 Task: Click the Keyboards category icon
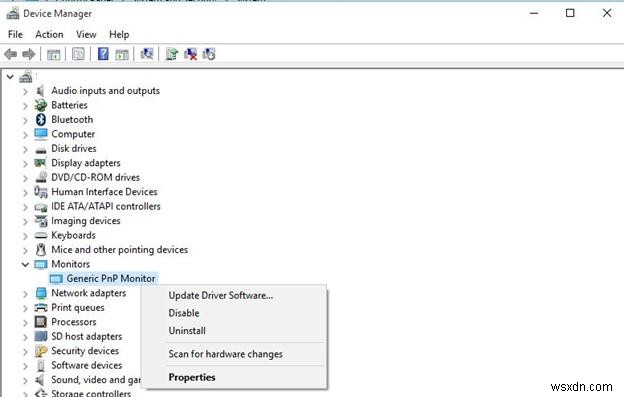coord(41,235)
